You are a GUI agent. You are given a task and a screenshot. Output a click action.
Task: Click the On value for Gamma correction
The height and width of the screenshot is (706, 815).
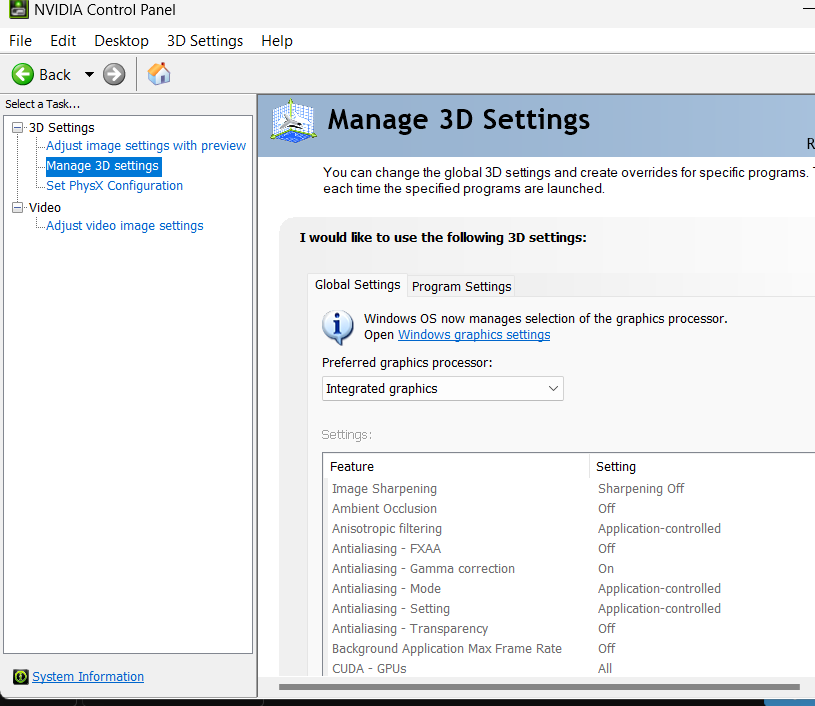pos(606,569)
